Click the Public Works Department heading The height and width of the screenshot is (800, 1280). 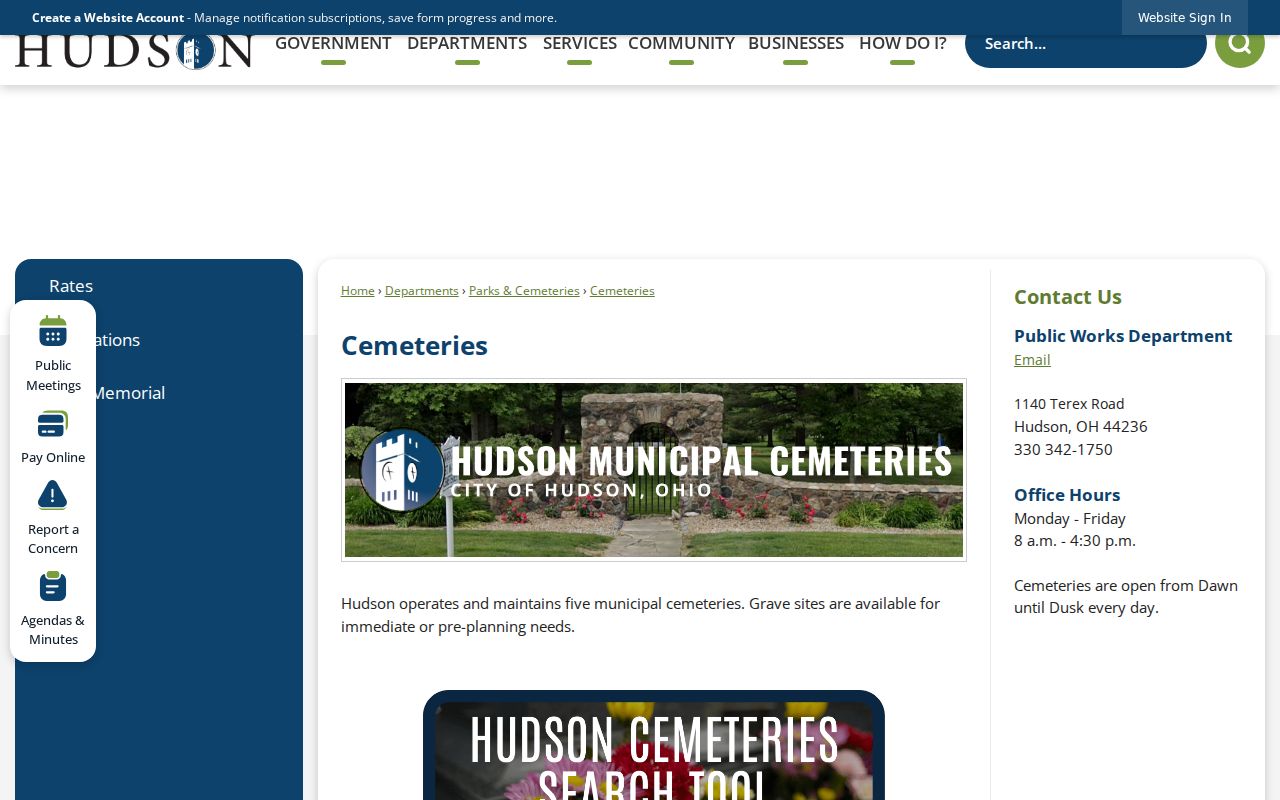click(x=1123, y=336)
